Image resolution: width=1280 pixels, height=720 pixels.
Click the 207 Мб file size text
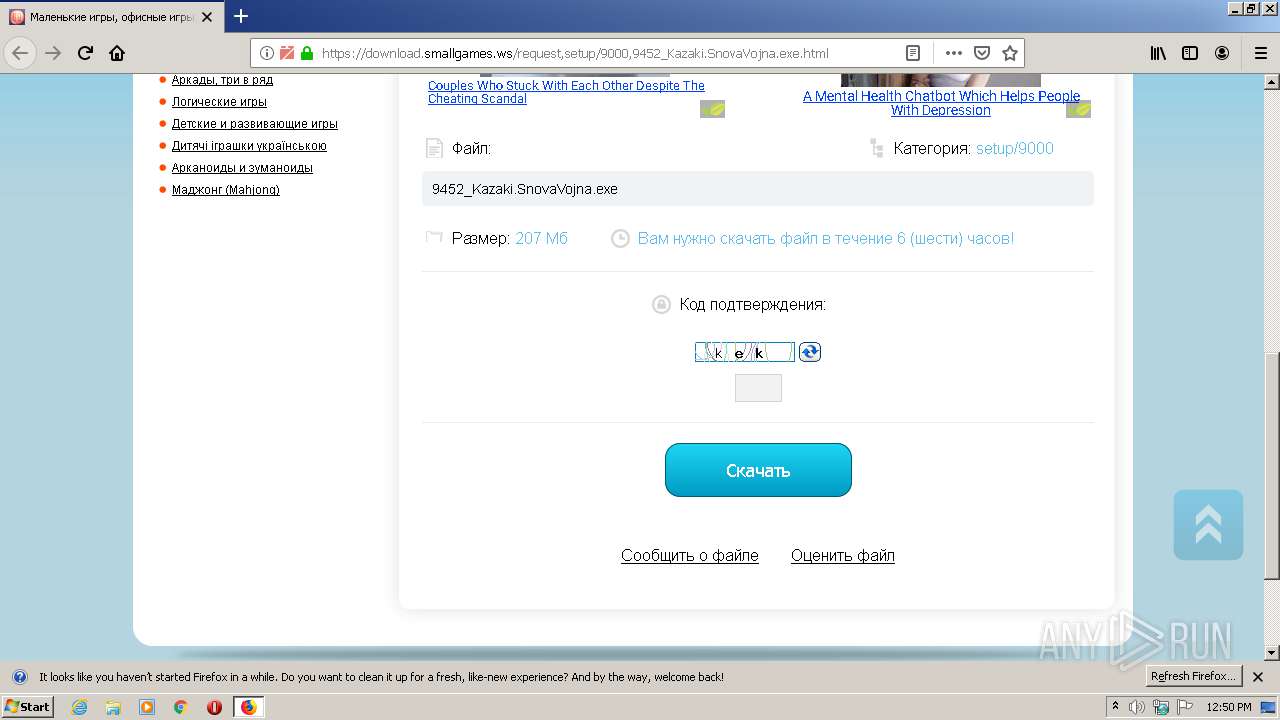(x=541, y=238)
